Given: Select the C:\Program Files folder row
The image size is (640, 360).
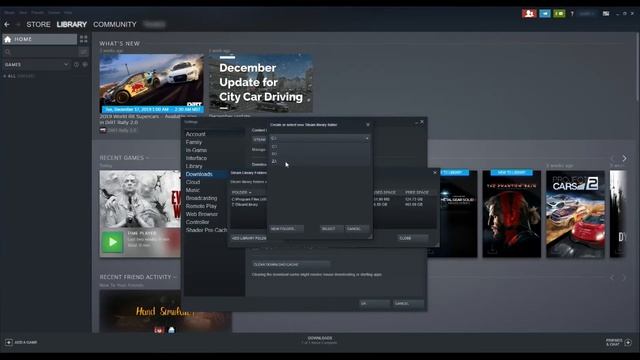Looking at the screenshot, I should pyautogui.click(x=249, y=199).
